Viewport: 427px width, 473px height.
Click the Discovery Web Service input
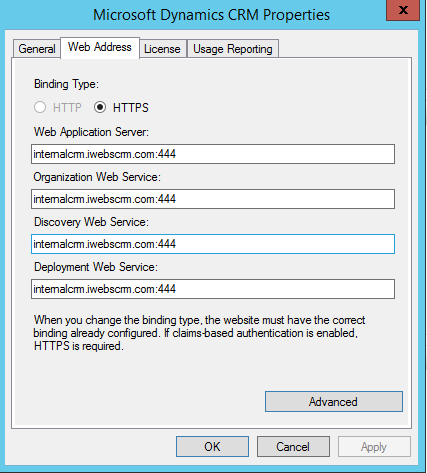point(213,244)
